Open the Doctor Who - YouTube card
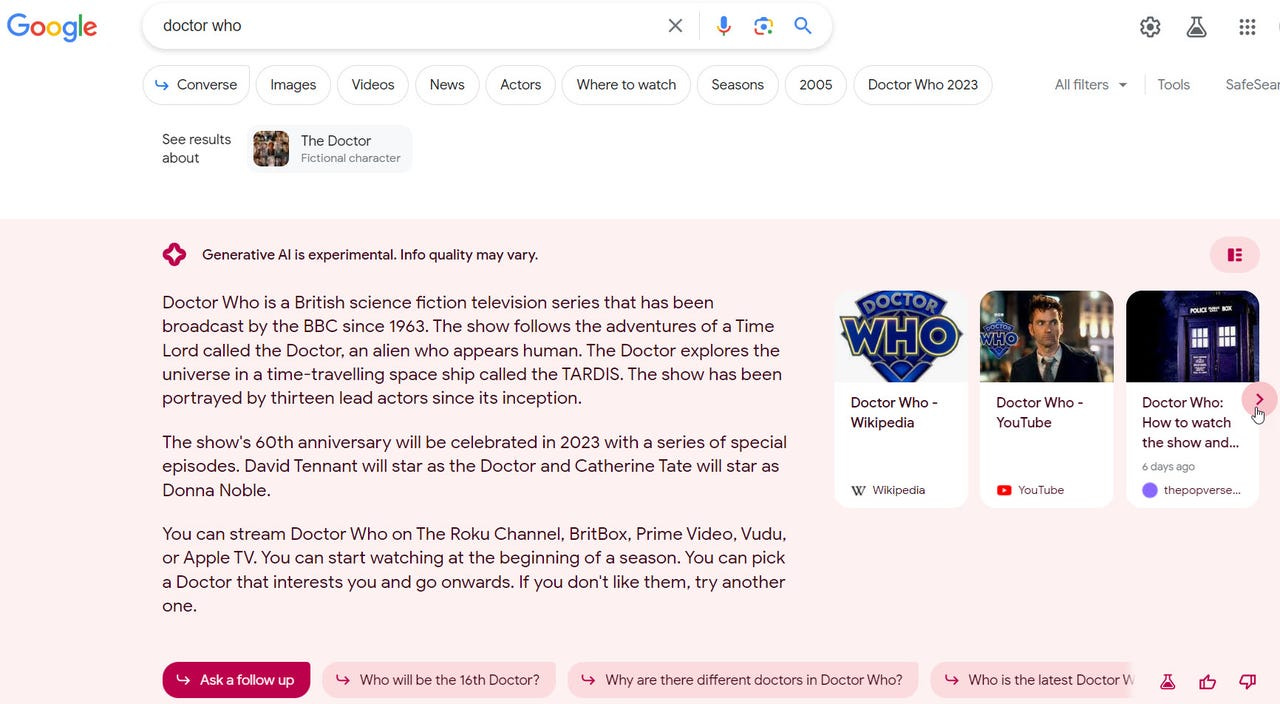The height and width of the screenshot is (704, 1280). pos(1046,399)
